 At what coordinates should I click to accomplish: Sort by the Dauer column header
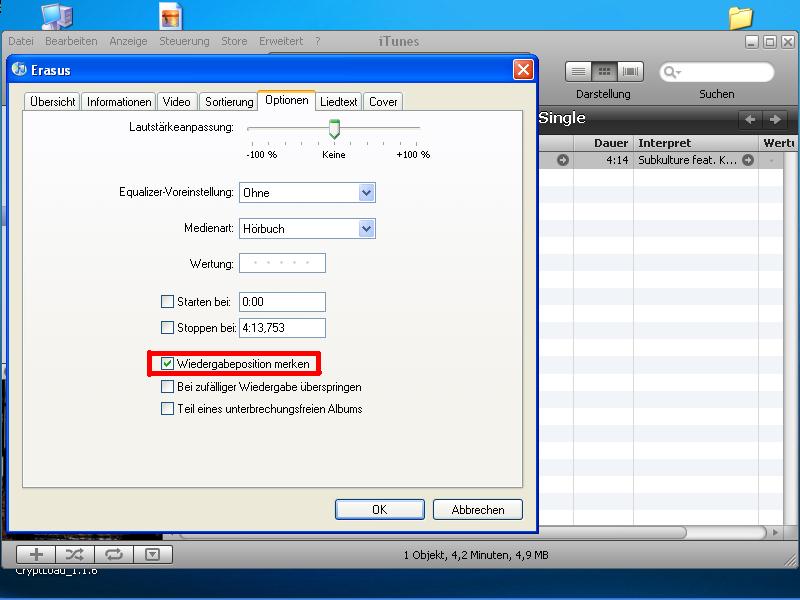point(604,143)
